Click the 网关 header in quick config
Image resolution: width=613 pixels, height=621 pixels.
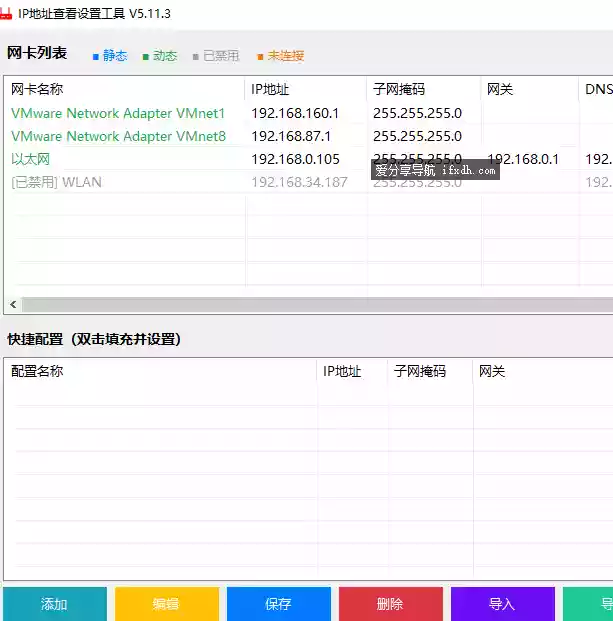(543, 371)
